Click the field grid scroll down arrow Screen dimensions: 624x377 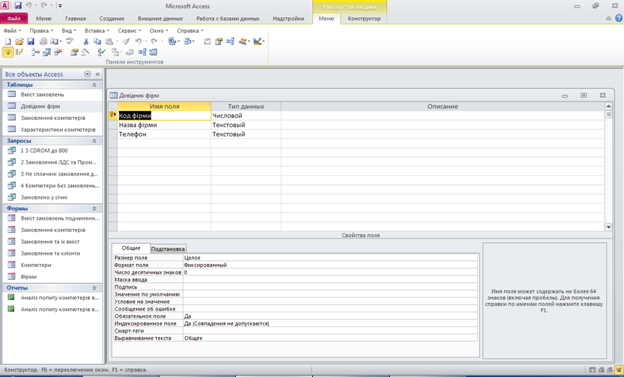pos(608,227)
